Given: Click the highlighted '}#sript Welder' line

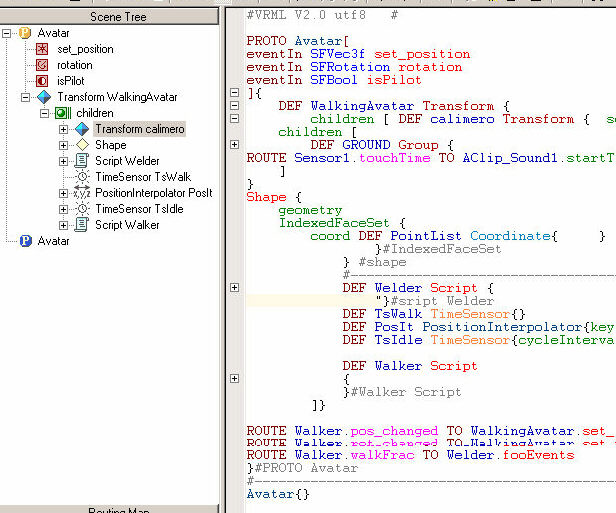Looking at the screenshot, I should click(x=435, y=301).
